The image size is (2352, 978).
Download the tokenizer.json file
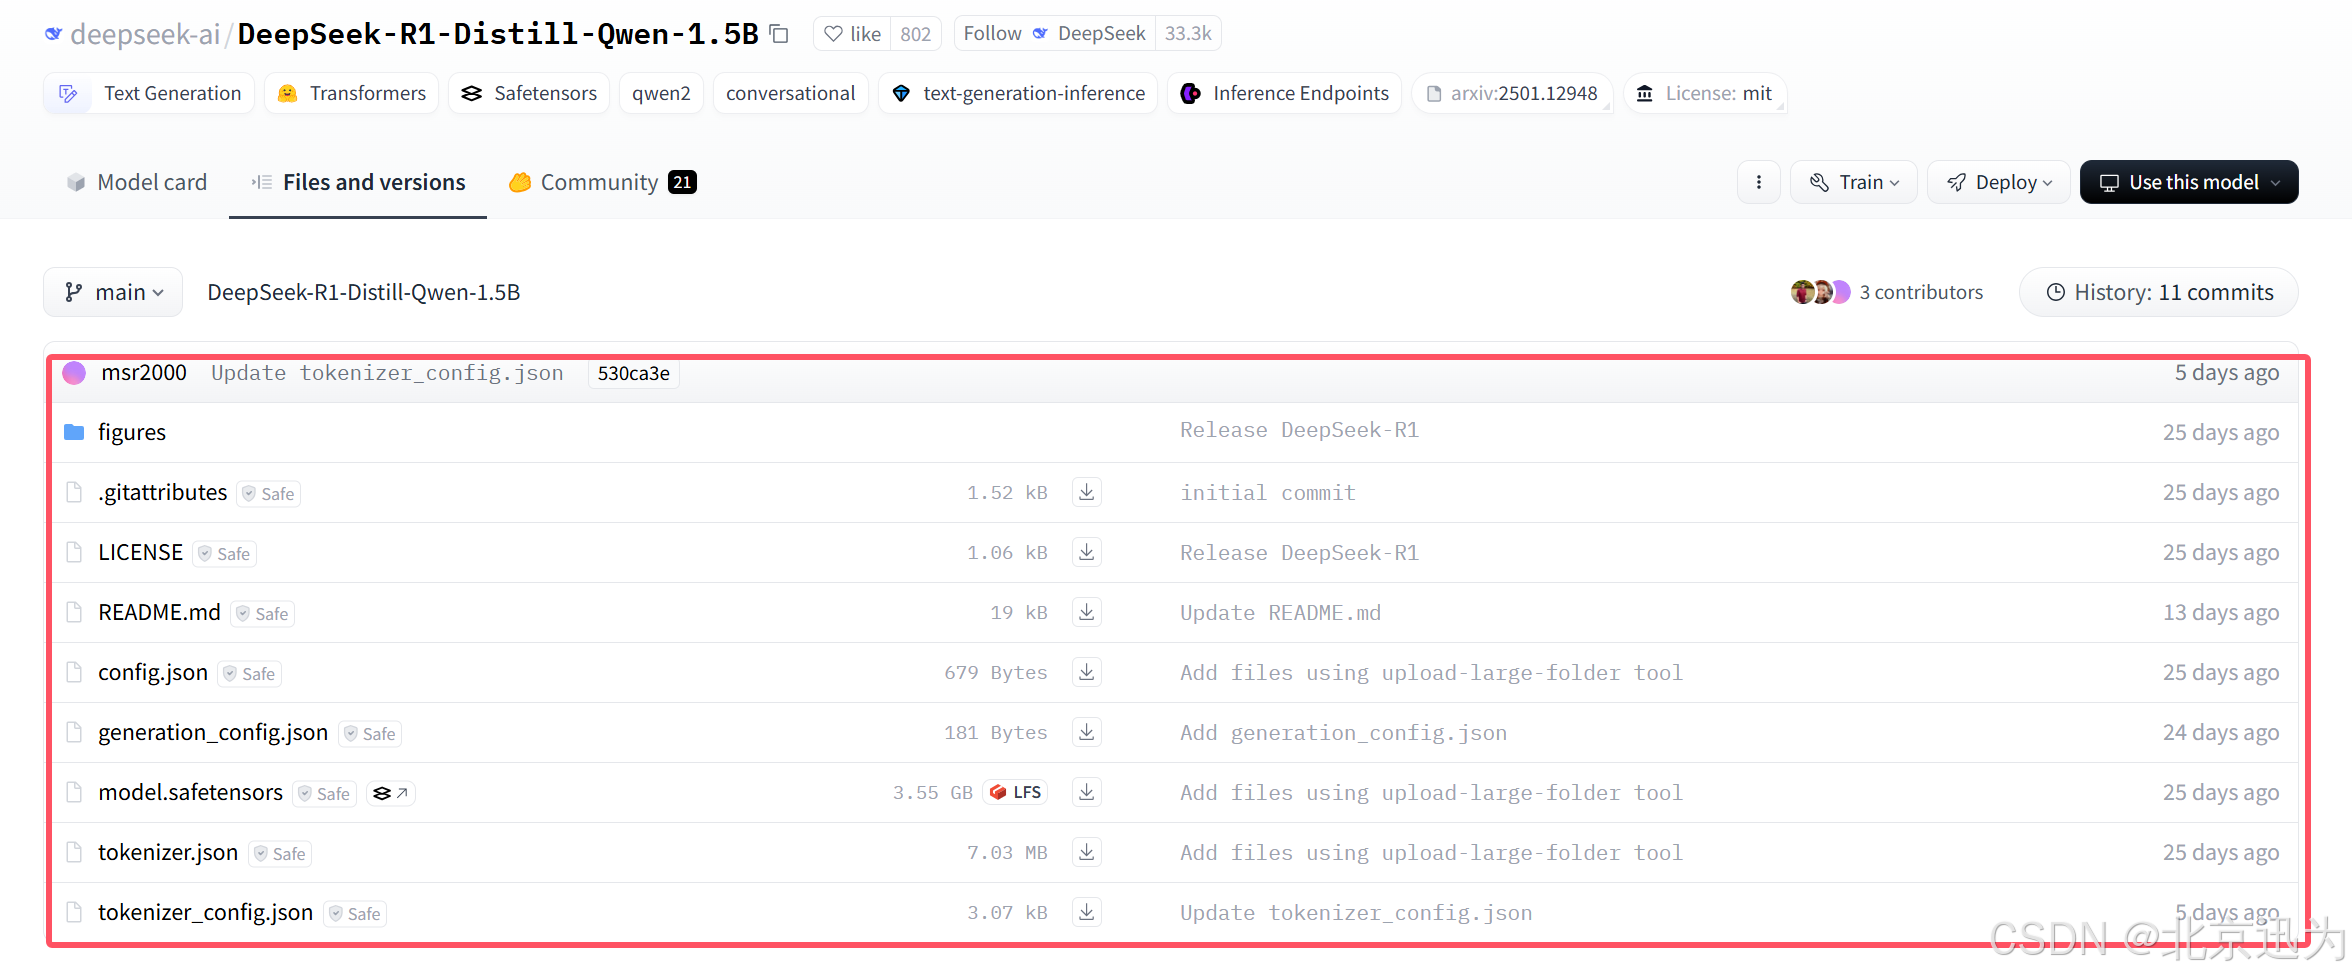pyautogui.click(x=1087, y=852)
